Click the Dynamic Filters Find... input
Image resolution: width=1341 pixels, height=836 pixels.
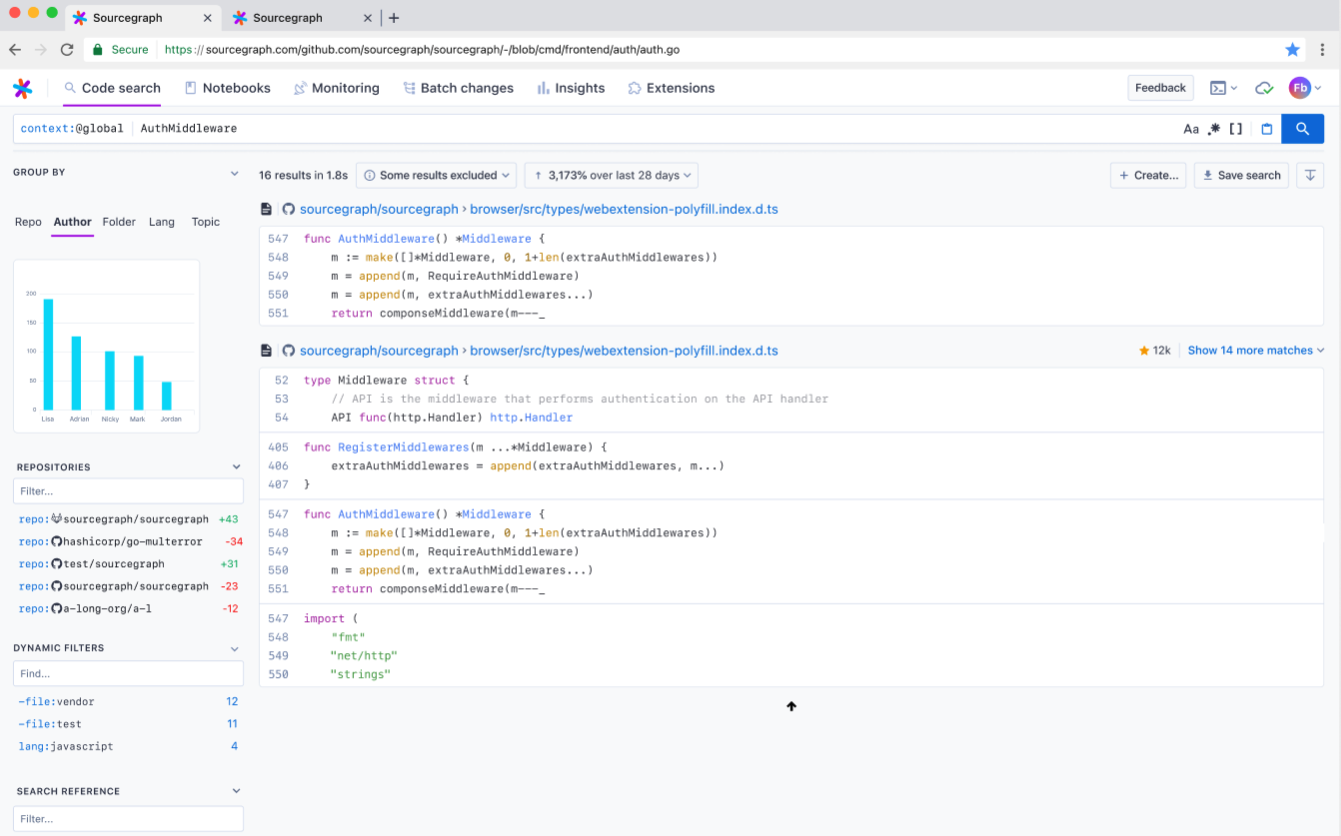click(128, 674)
